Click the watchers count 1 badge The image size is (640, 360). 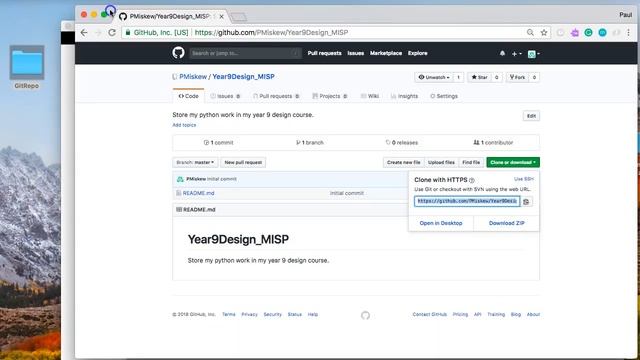(458, 77)
